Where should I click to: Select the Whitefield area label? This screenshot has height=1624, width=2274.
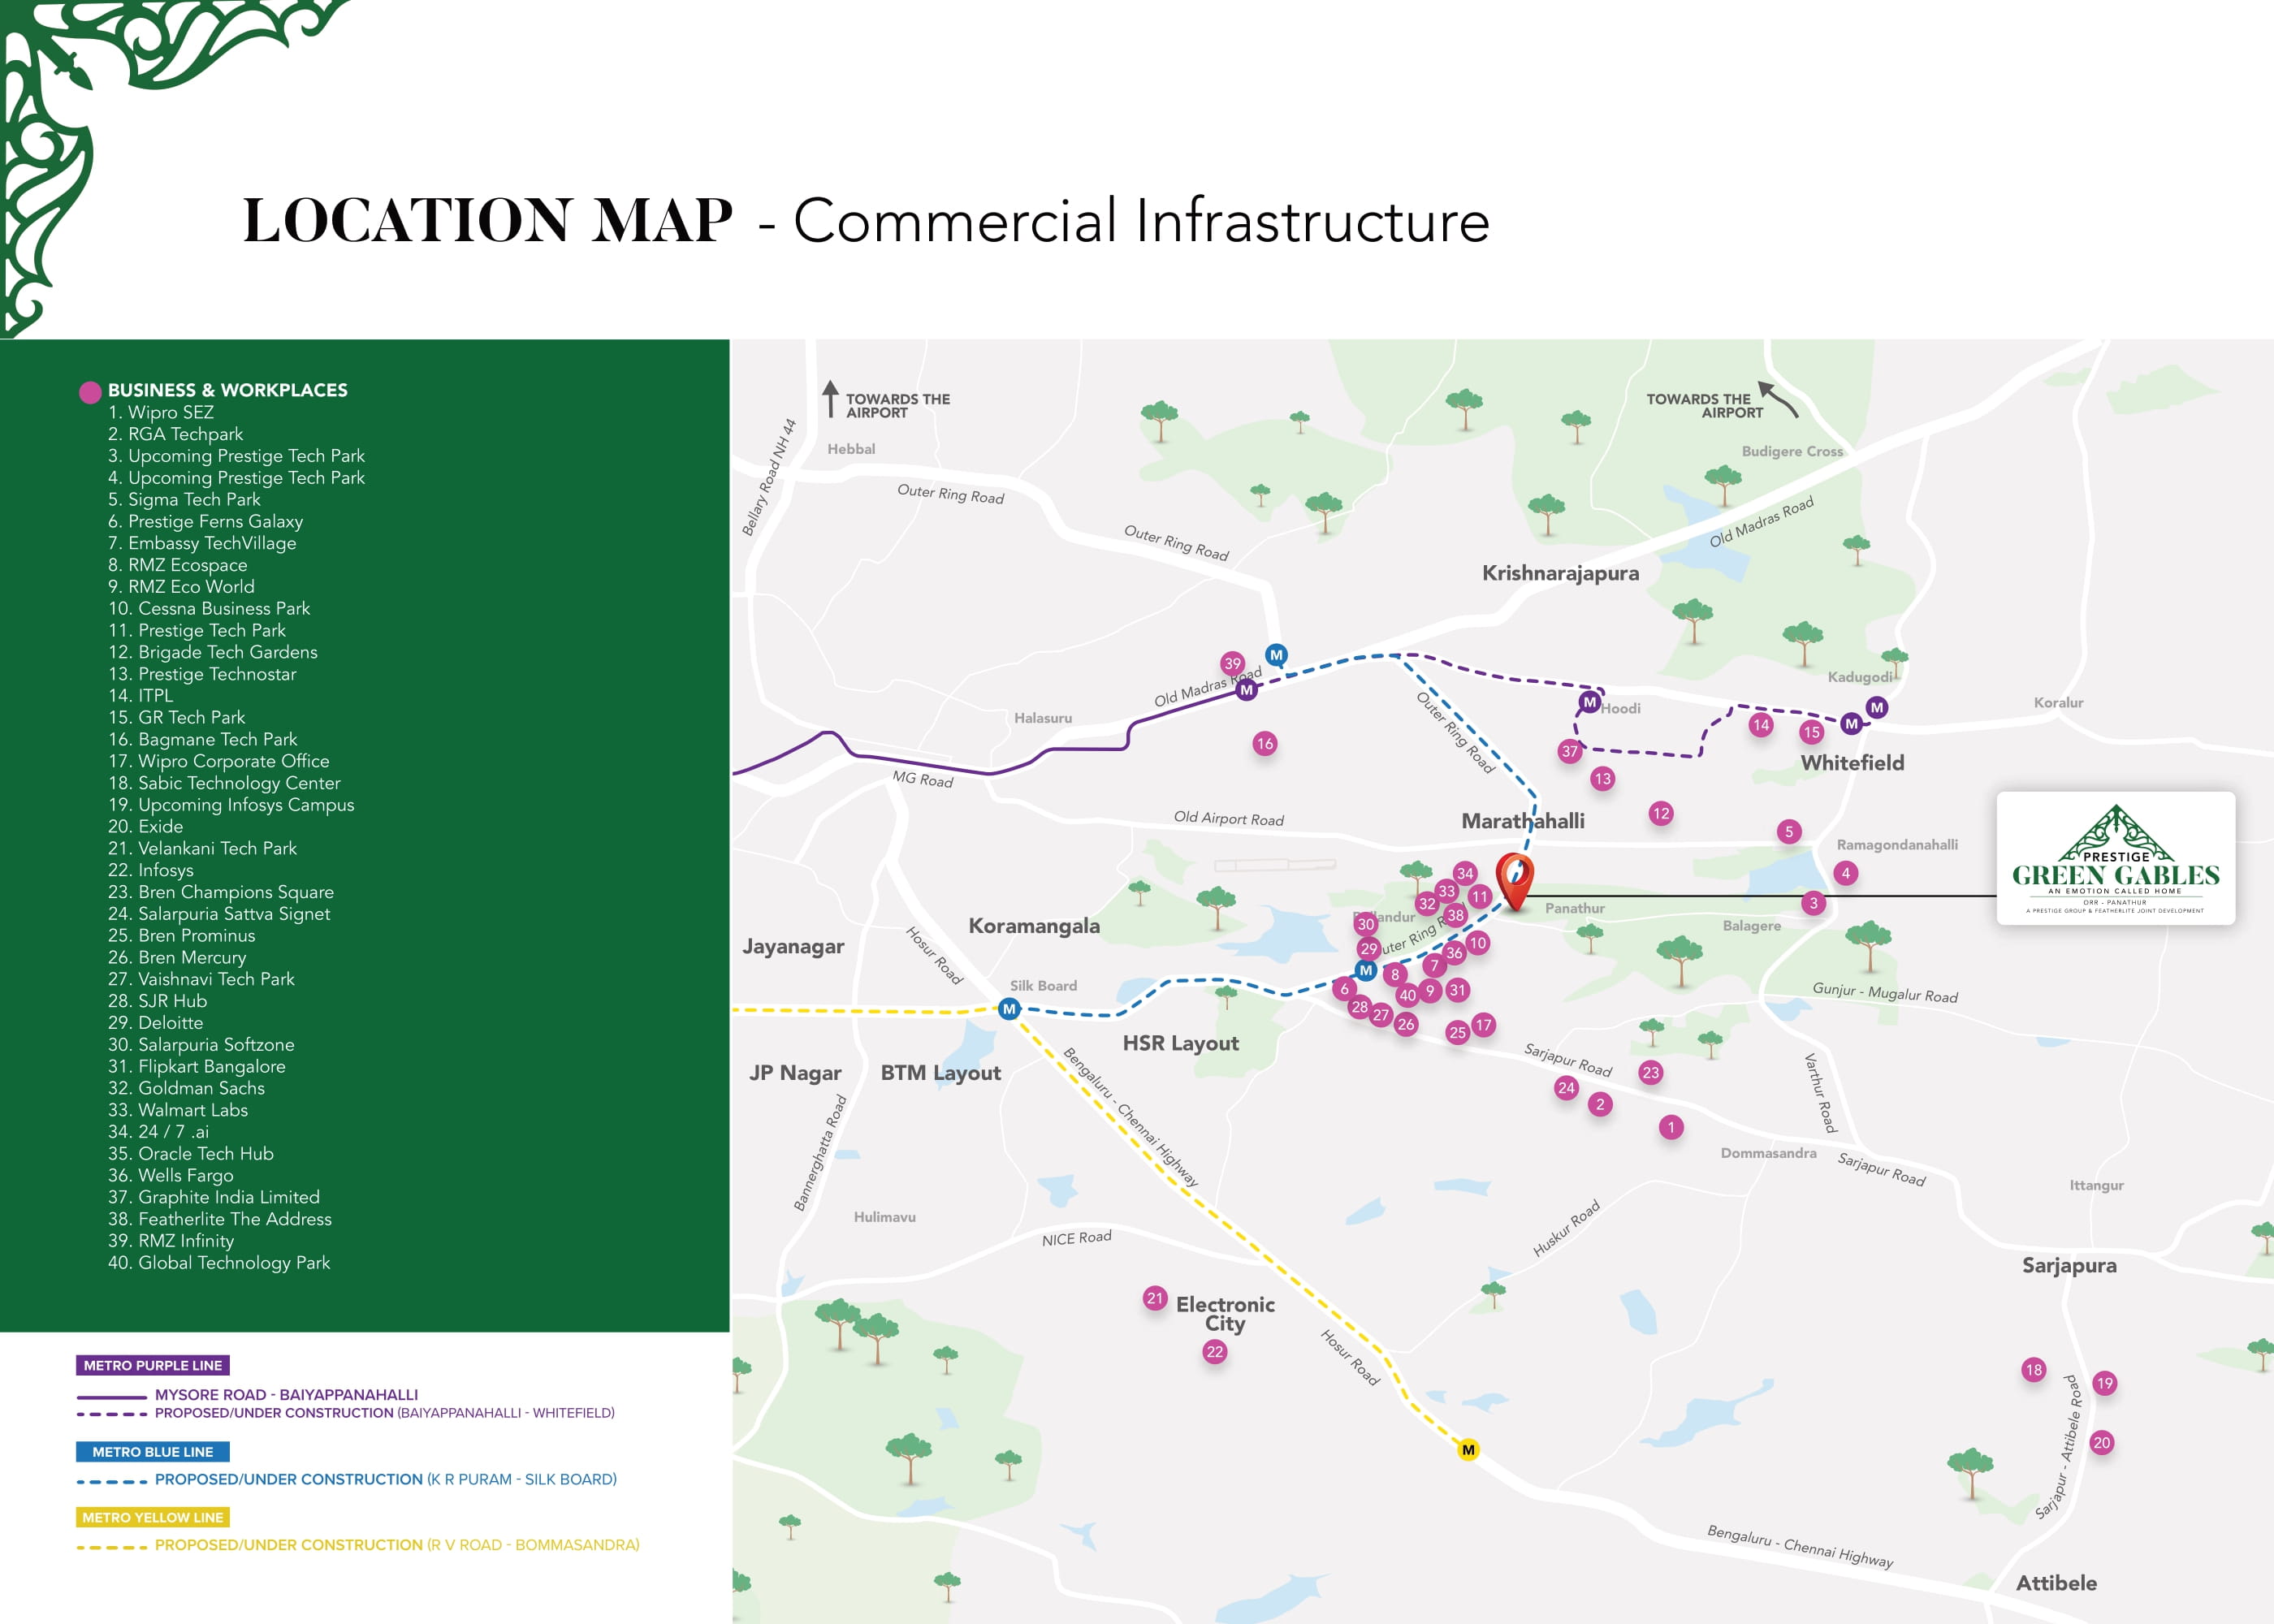pos(1853,763)
